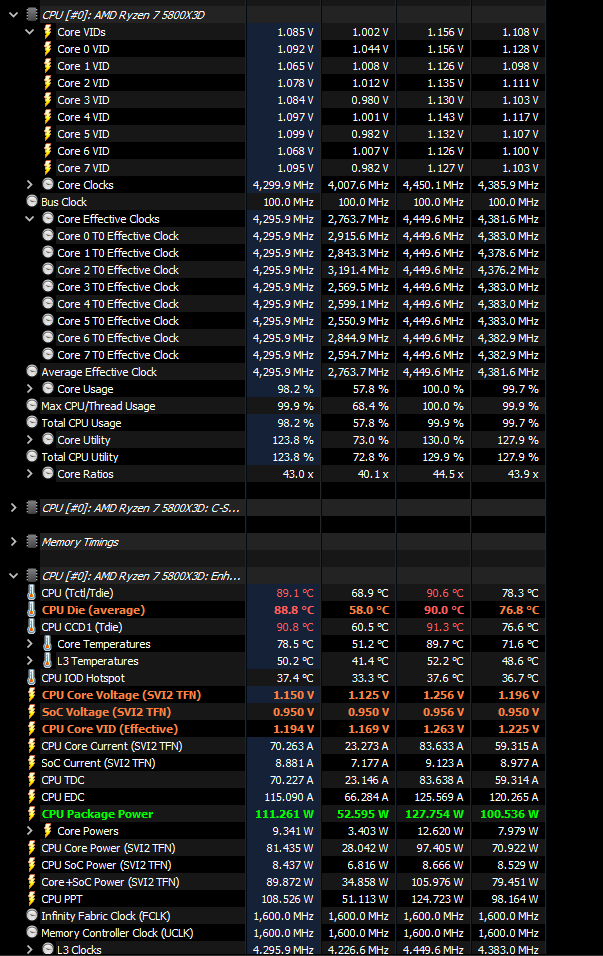Collapse the Core VIDs group
Viewport: 603px width, 956px height.
[x=29, y=32]
